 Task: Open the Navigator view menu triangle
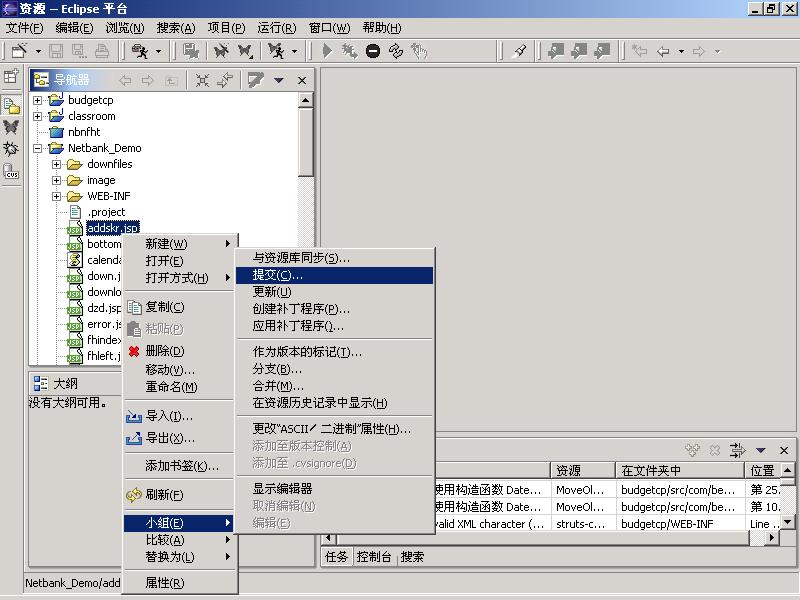[279, 80]
